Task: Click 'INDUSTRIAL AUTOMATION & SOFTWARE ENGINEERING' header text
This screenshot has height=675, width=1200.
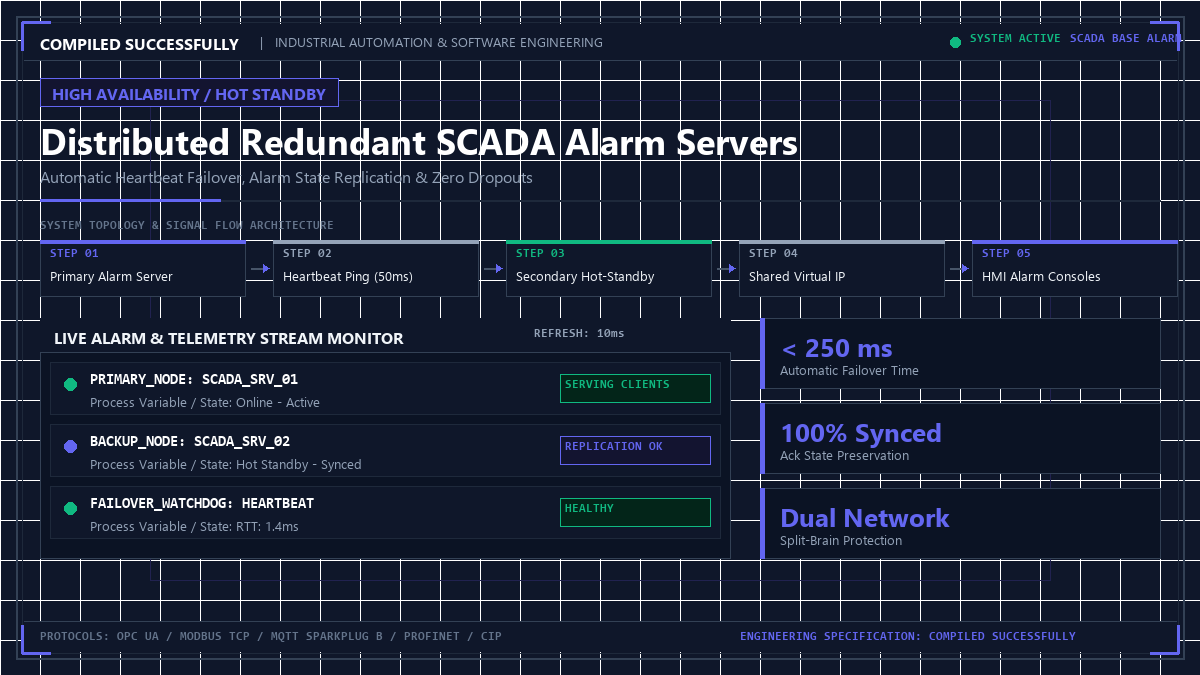Action: (x=439, y=43)
